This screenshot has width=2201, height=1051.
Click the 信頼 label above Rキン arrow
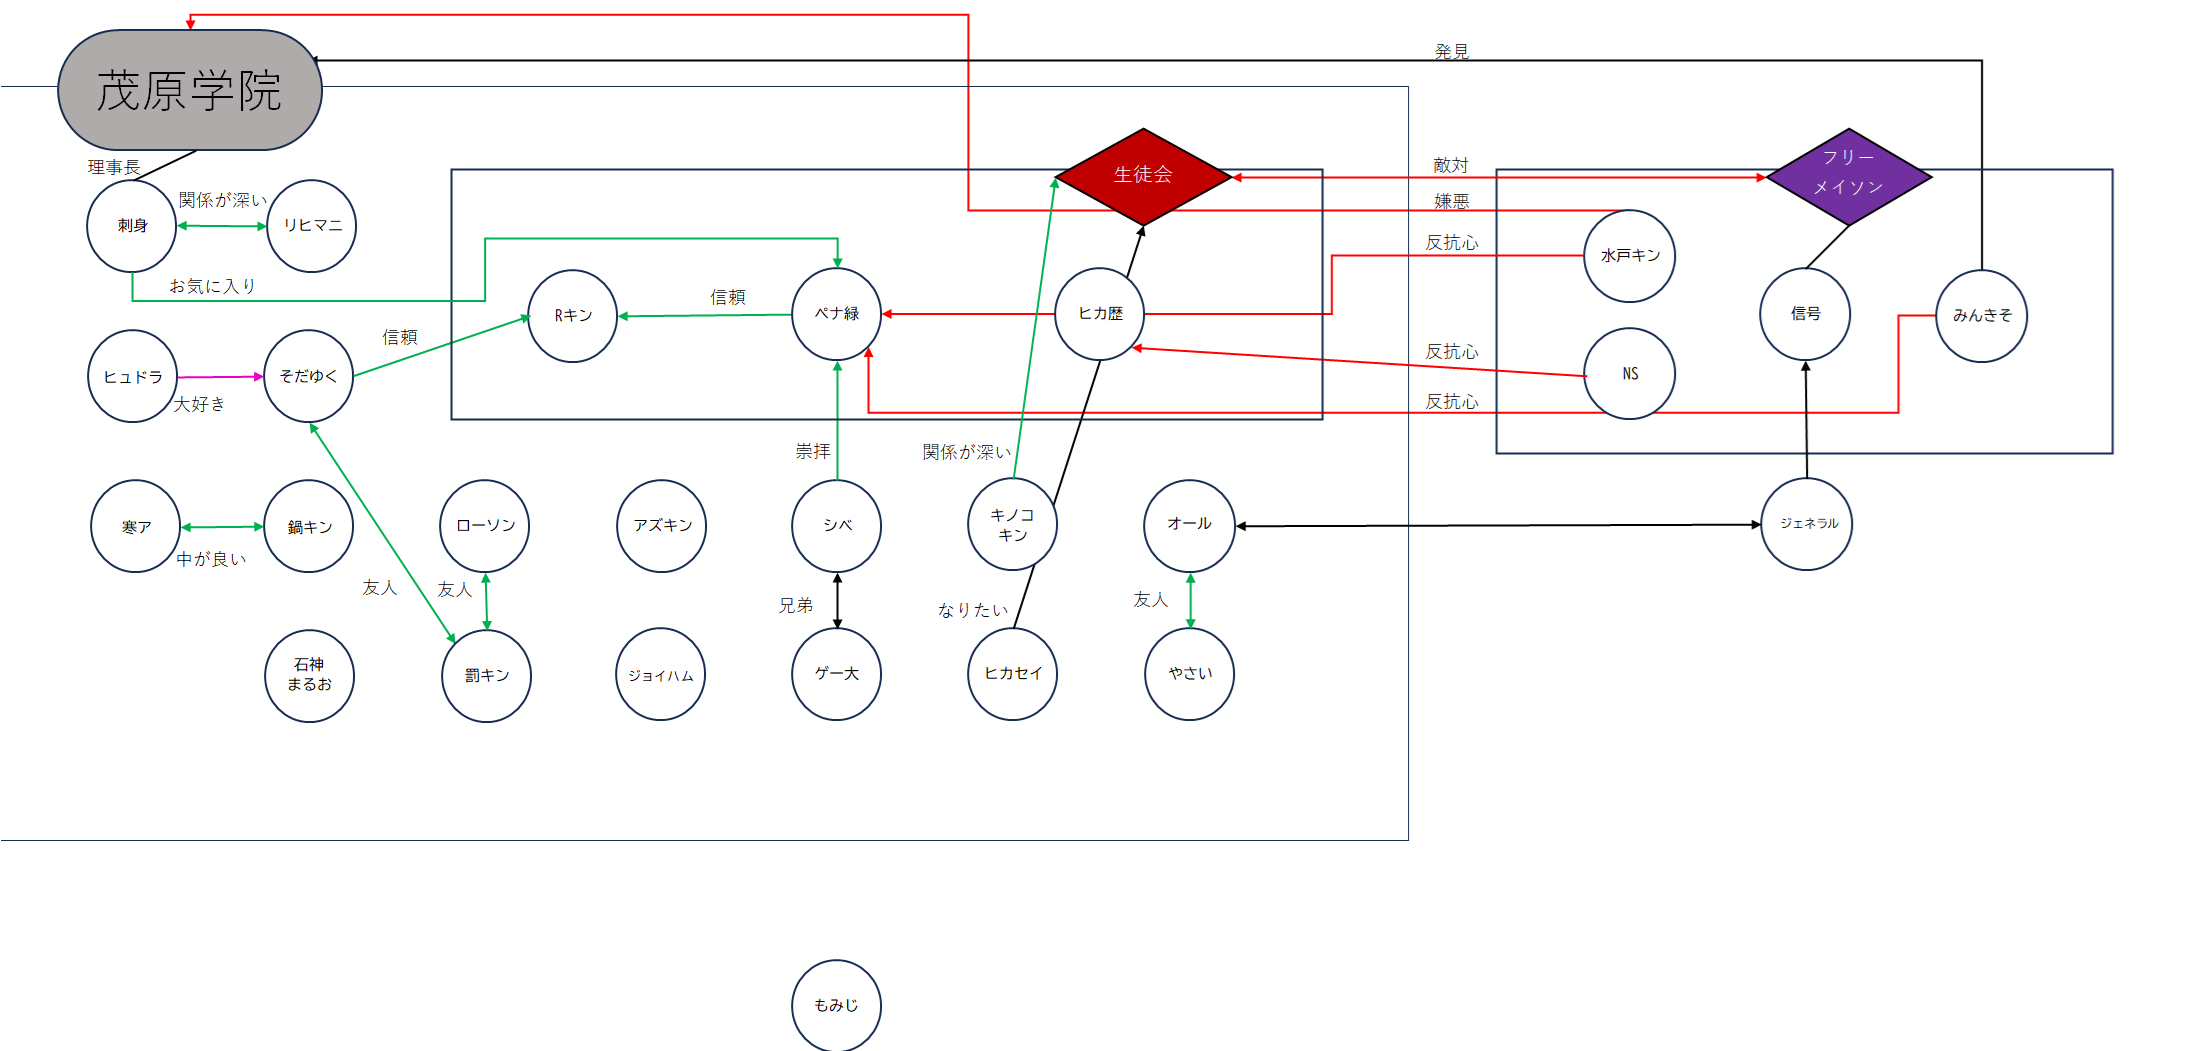728,297
